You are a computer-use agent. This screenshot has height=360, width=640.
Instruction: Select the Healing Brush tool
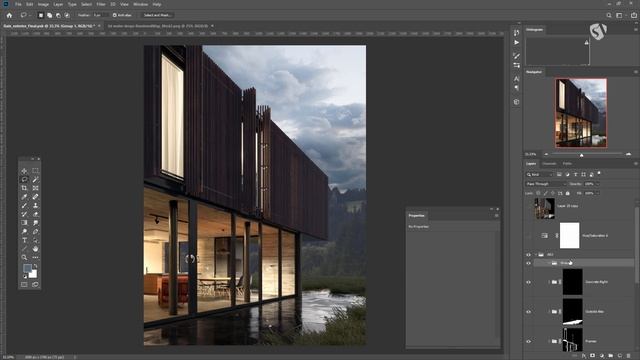point(36,197)
